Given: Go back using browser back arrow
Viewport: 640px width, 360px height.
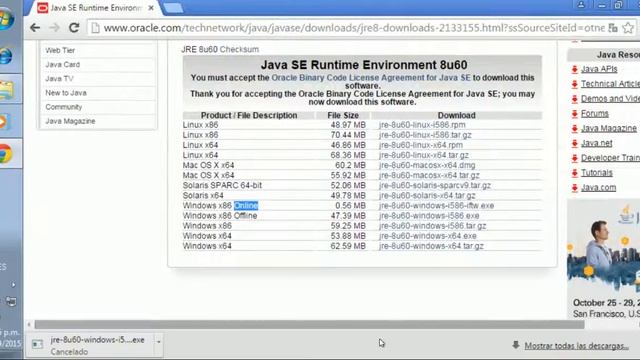Looking at the screenshot, I should click(x=35, y=28).
